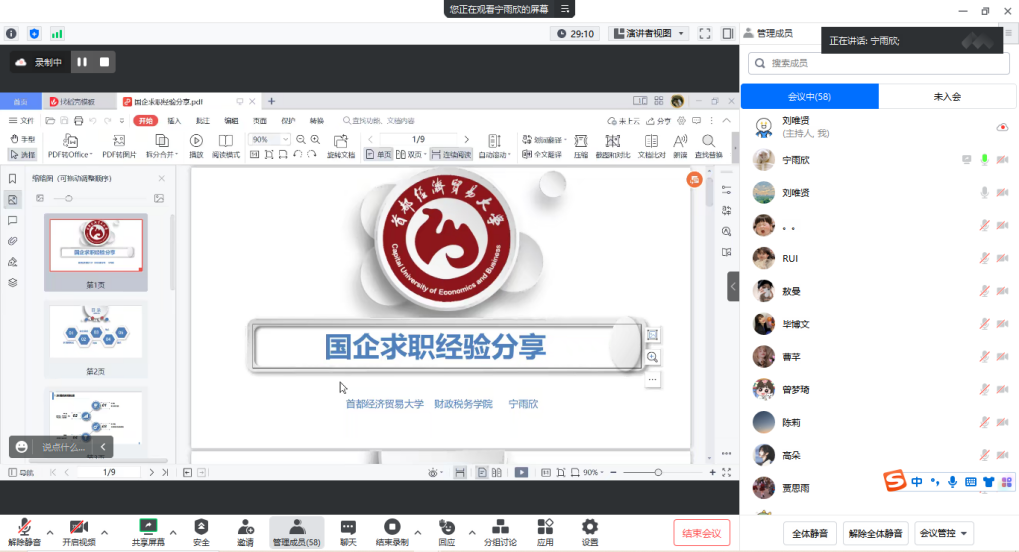Click the 全文翻译 full text translate
The height and width of the screenshot is (552, 1019).
(542, 155)
